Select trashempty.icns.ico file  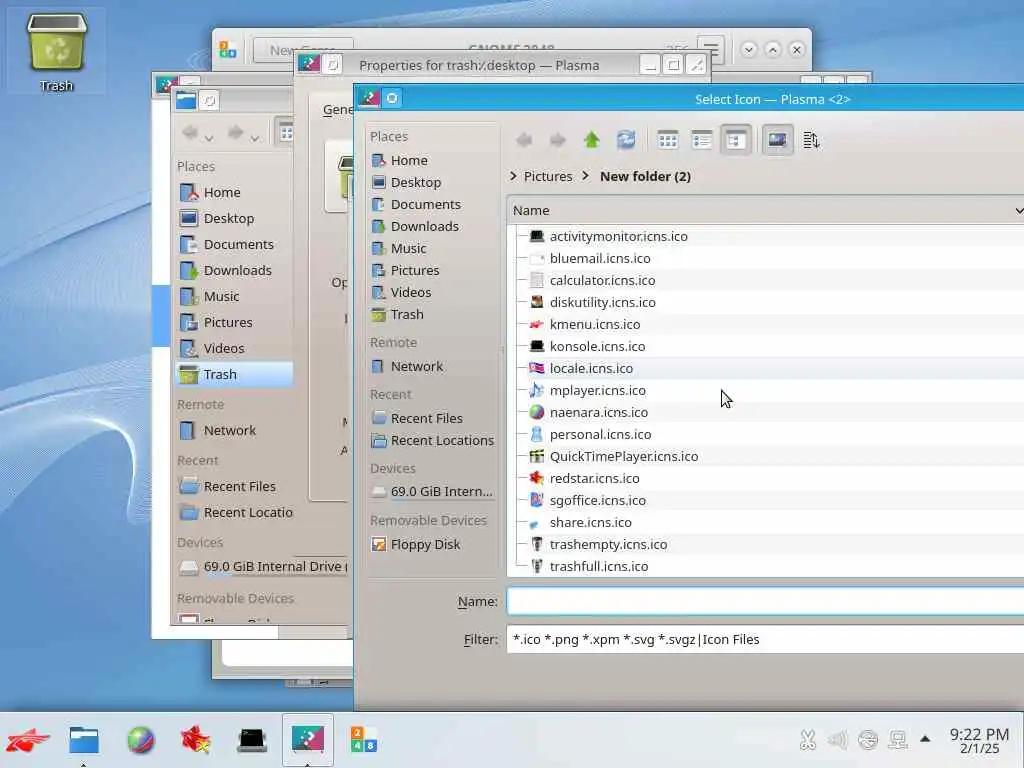[x=608, y=544]
